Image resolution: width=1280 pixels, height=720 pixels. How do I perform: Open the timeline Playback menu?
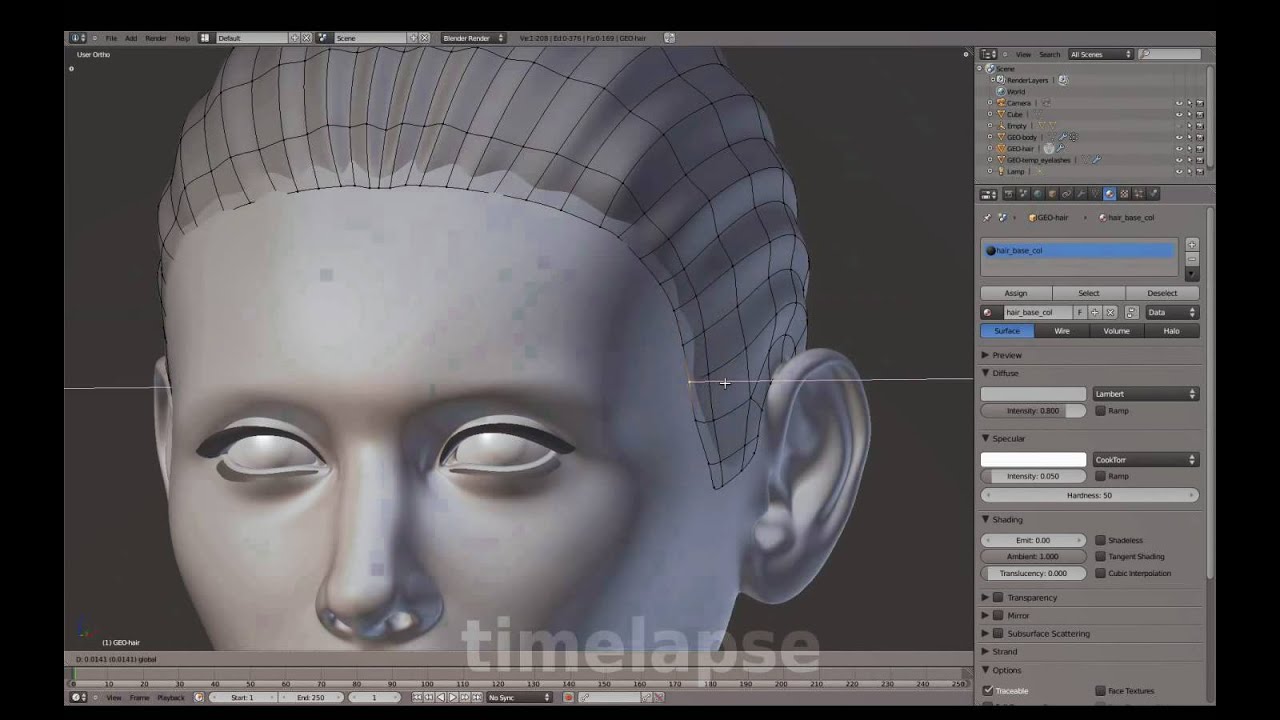pyautogui.click(x=171, y=697)
